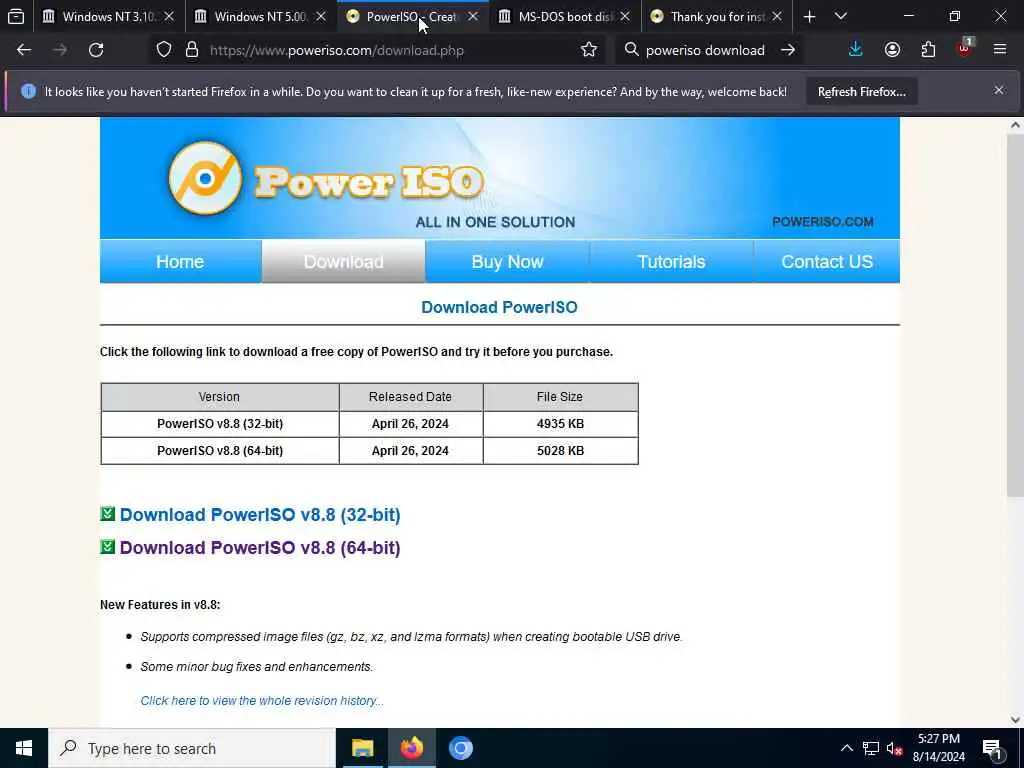This screenshot has width=1024, height=768.
Task: Click the scrollbar down arrow
Action: coord(1015,720)
